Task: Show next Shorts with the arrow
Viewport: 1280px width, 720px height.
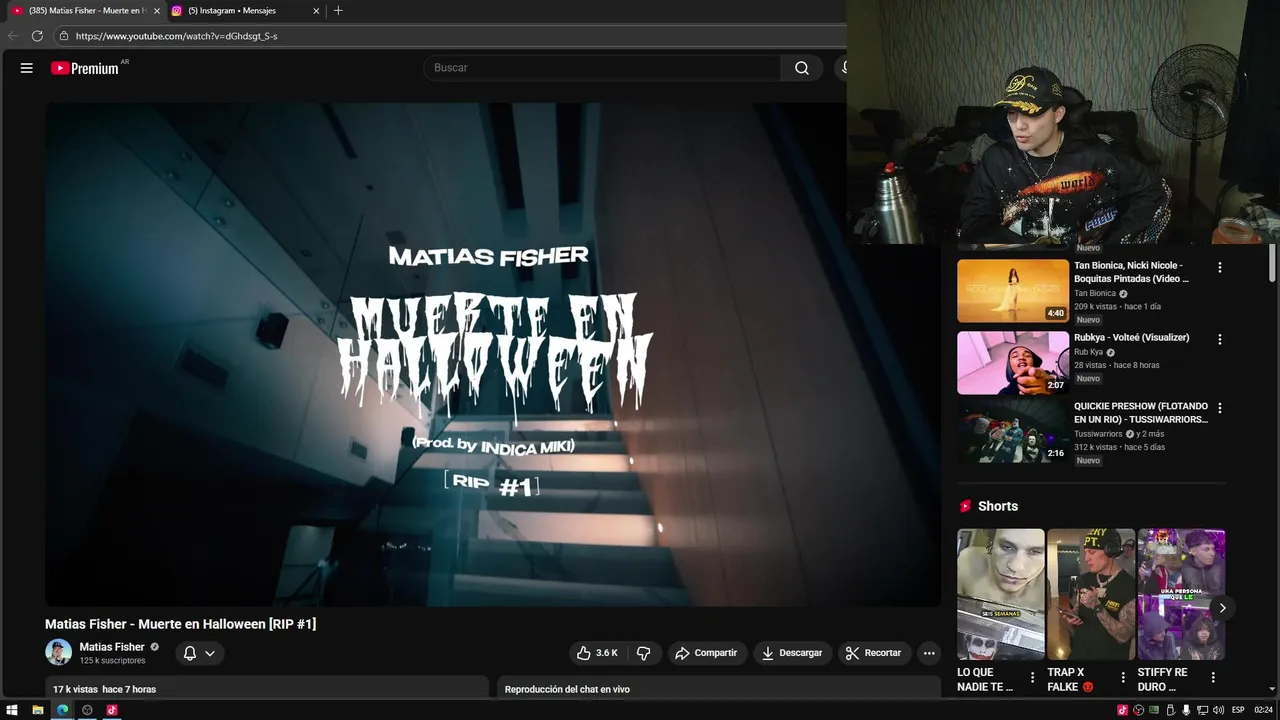Action: [x=1222, y=608]
